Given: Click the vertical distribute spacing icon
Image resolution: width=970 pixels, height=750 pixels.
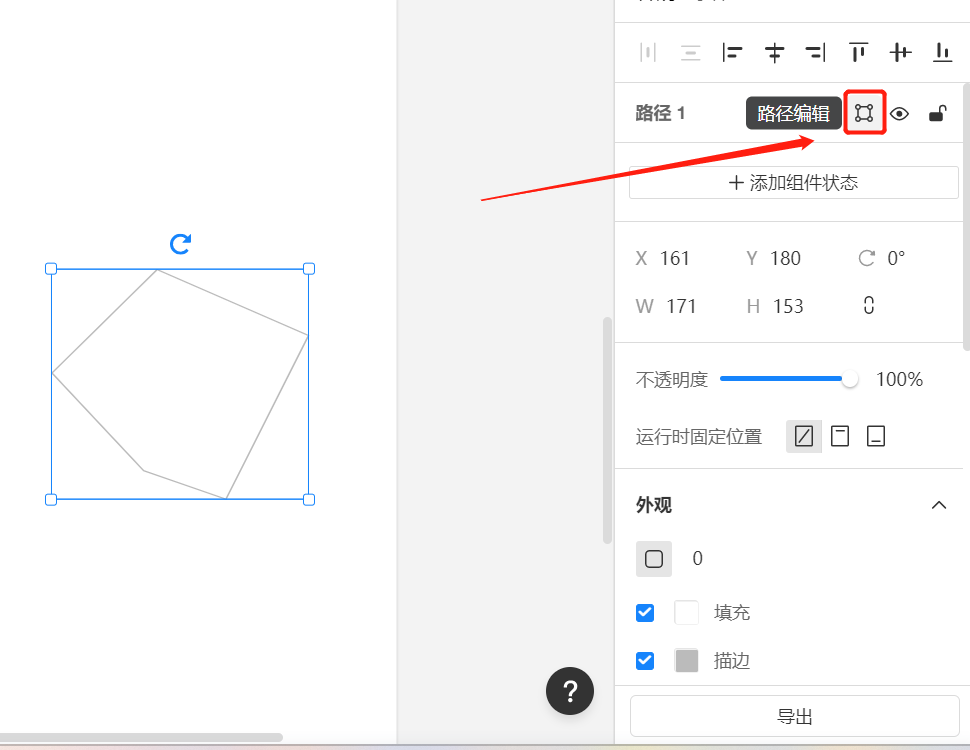Looking at the screenshot, I should tap(690, 53).
